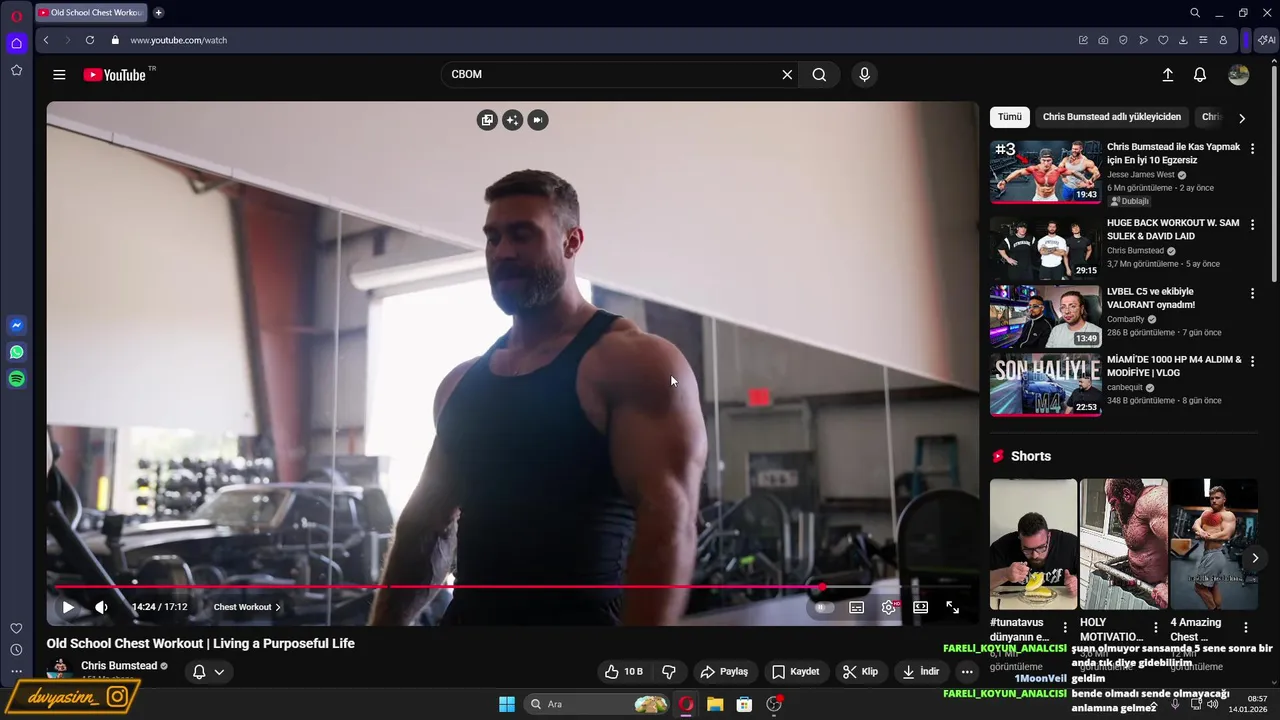Share the video via Paylaş
Image resolution: width=1280 pixels, height=720 pixels.
point(724,672)
